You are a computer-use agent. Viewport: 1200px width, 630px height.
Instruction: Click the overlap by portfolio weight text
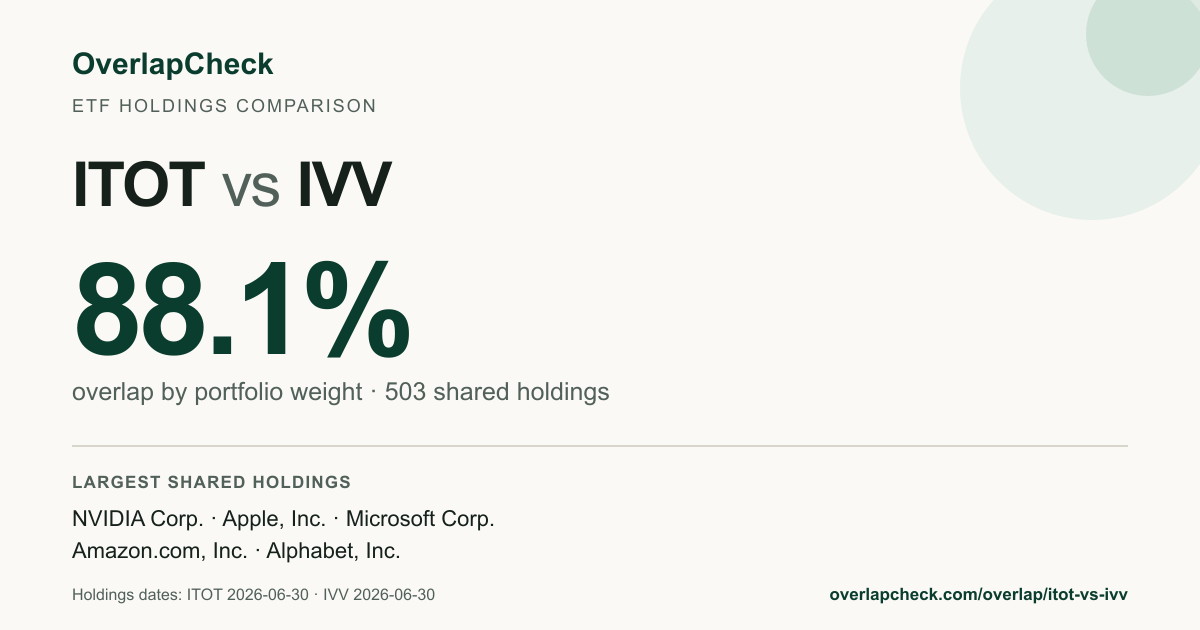pos(217,392)
